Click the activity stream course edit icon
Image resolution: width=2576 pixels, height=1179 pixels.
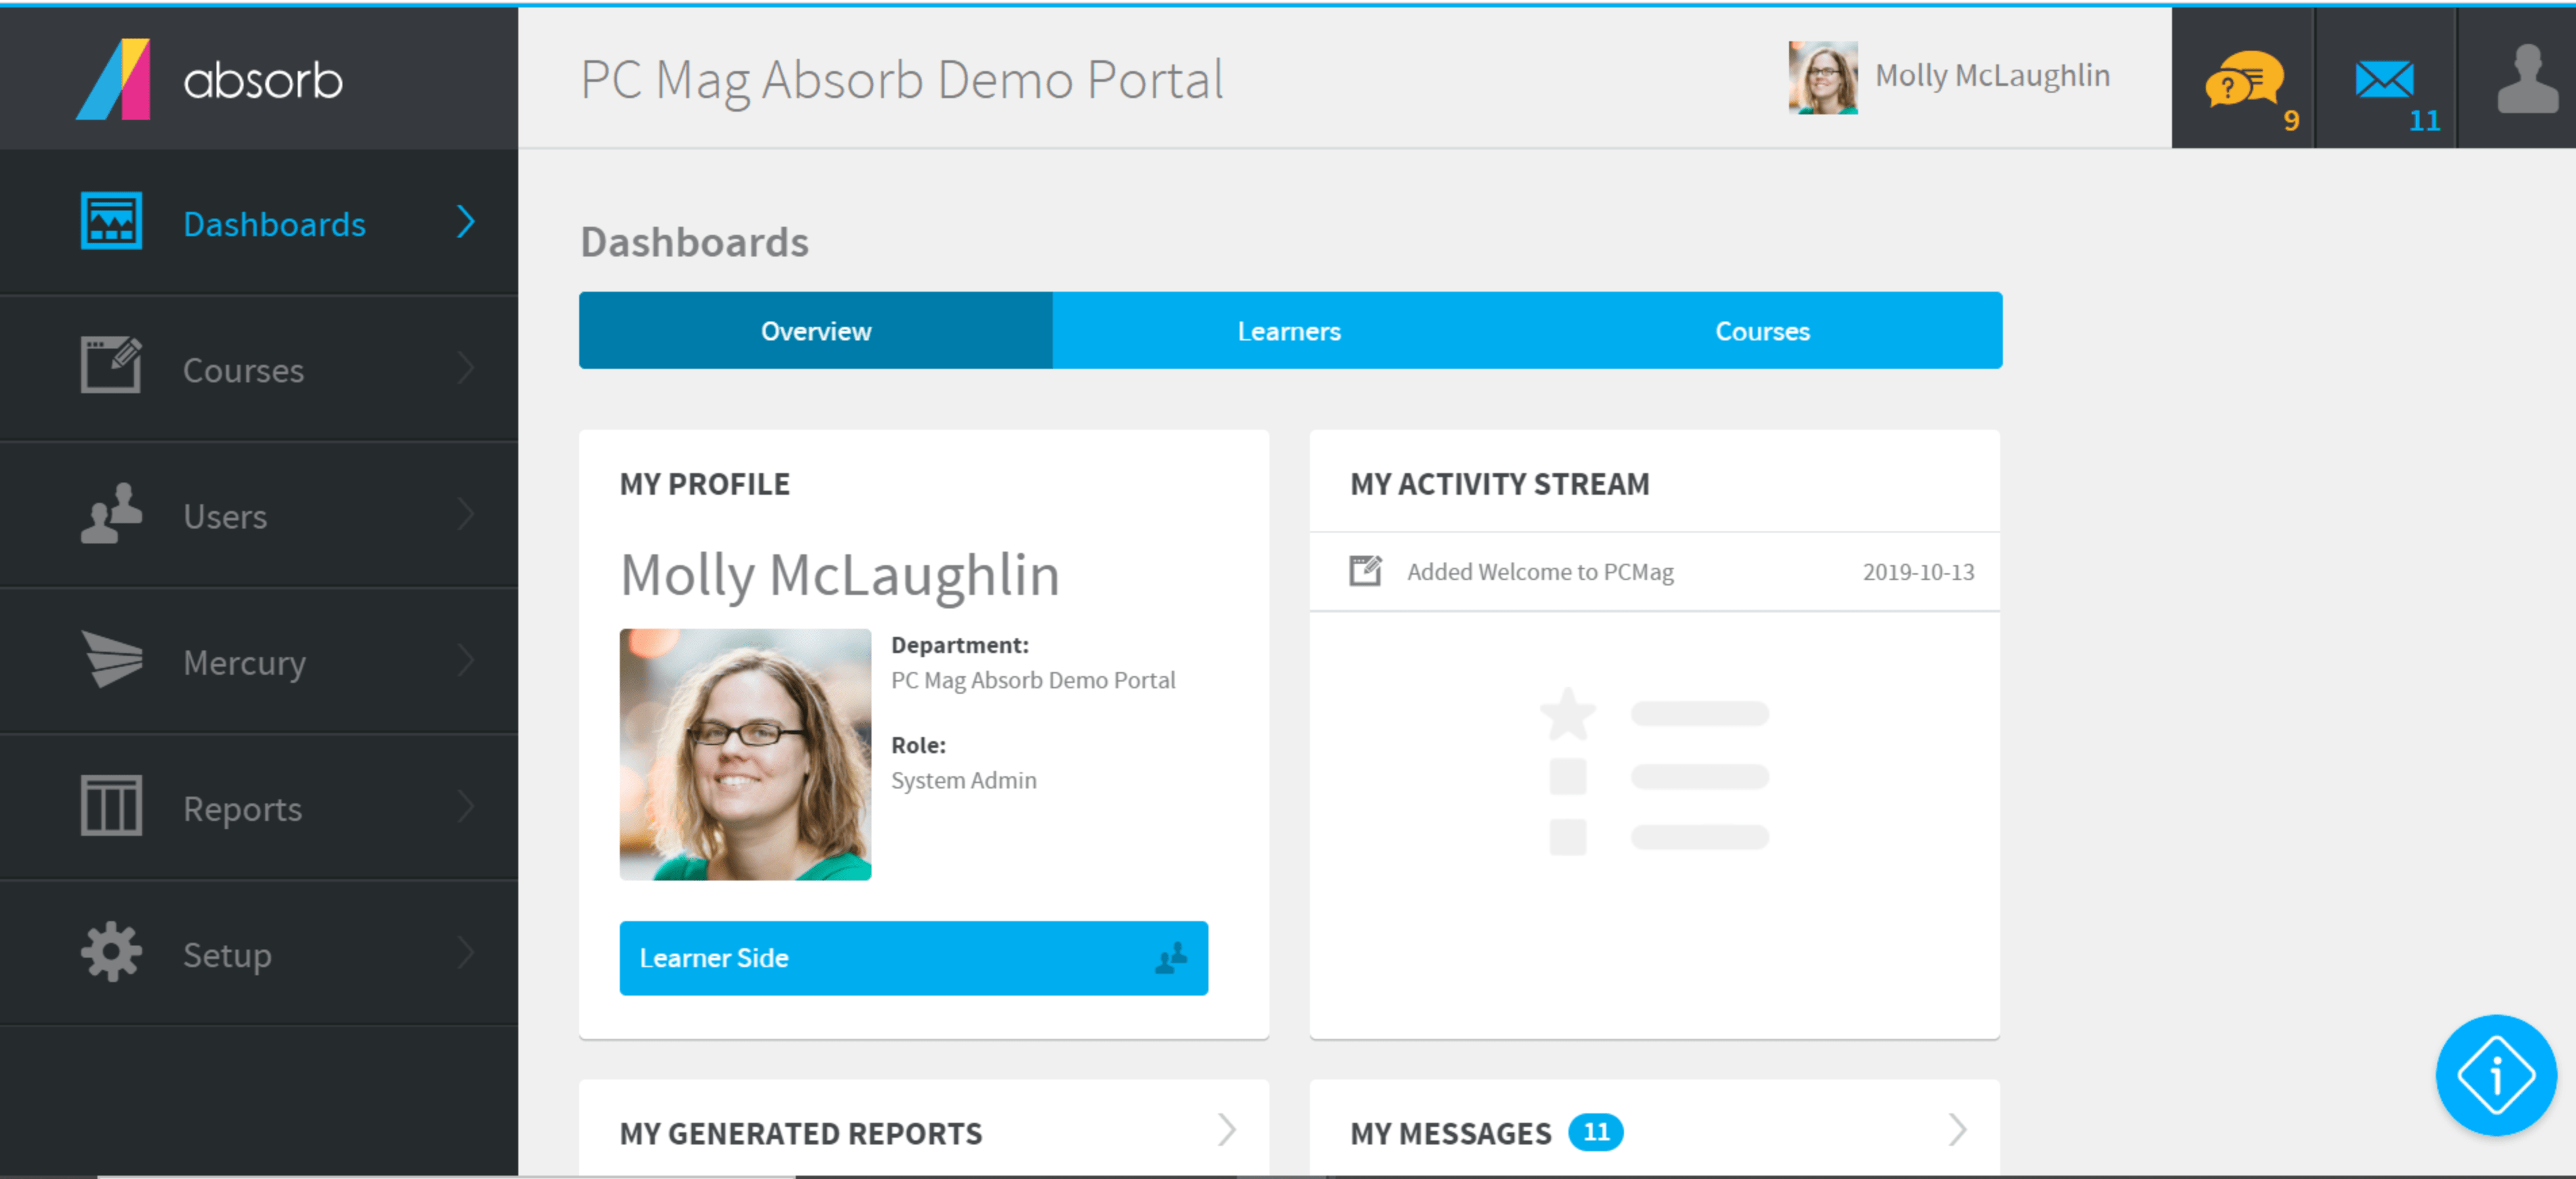pyautogui.click(x=1365, y=571)
